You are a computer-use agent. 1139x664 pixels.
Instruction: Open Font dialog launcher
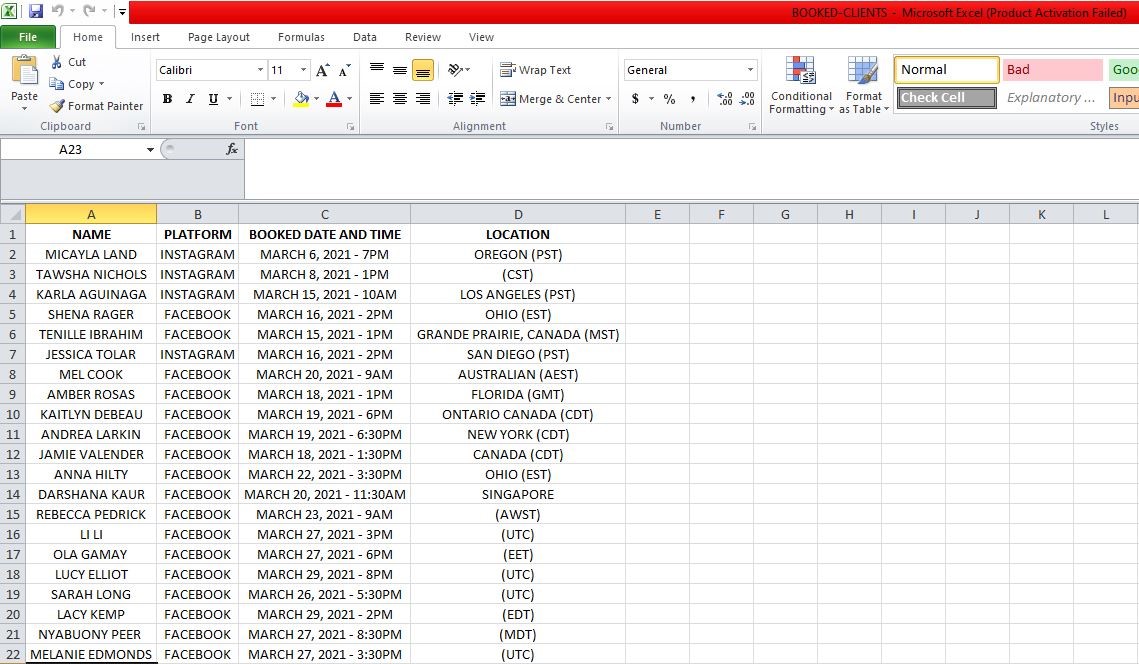tap(351, 126)
